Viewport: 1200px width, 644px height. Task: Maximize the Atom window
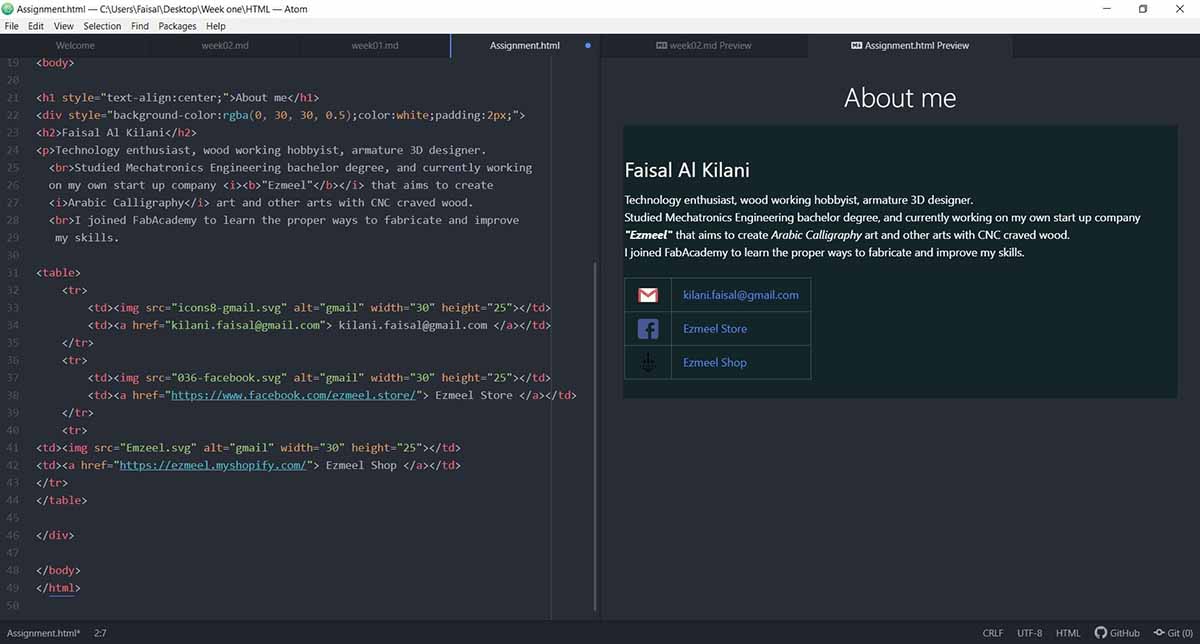pyautogui.click(x=1143, y=9)
